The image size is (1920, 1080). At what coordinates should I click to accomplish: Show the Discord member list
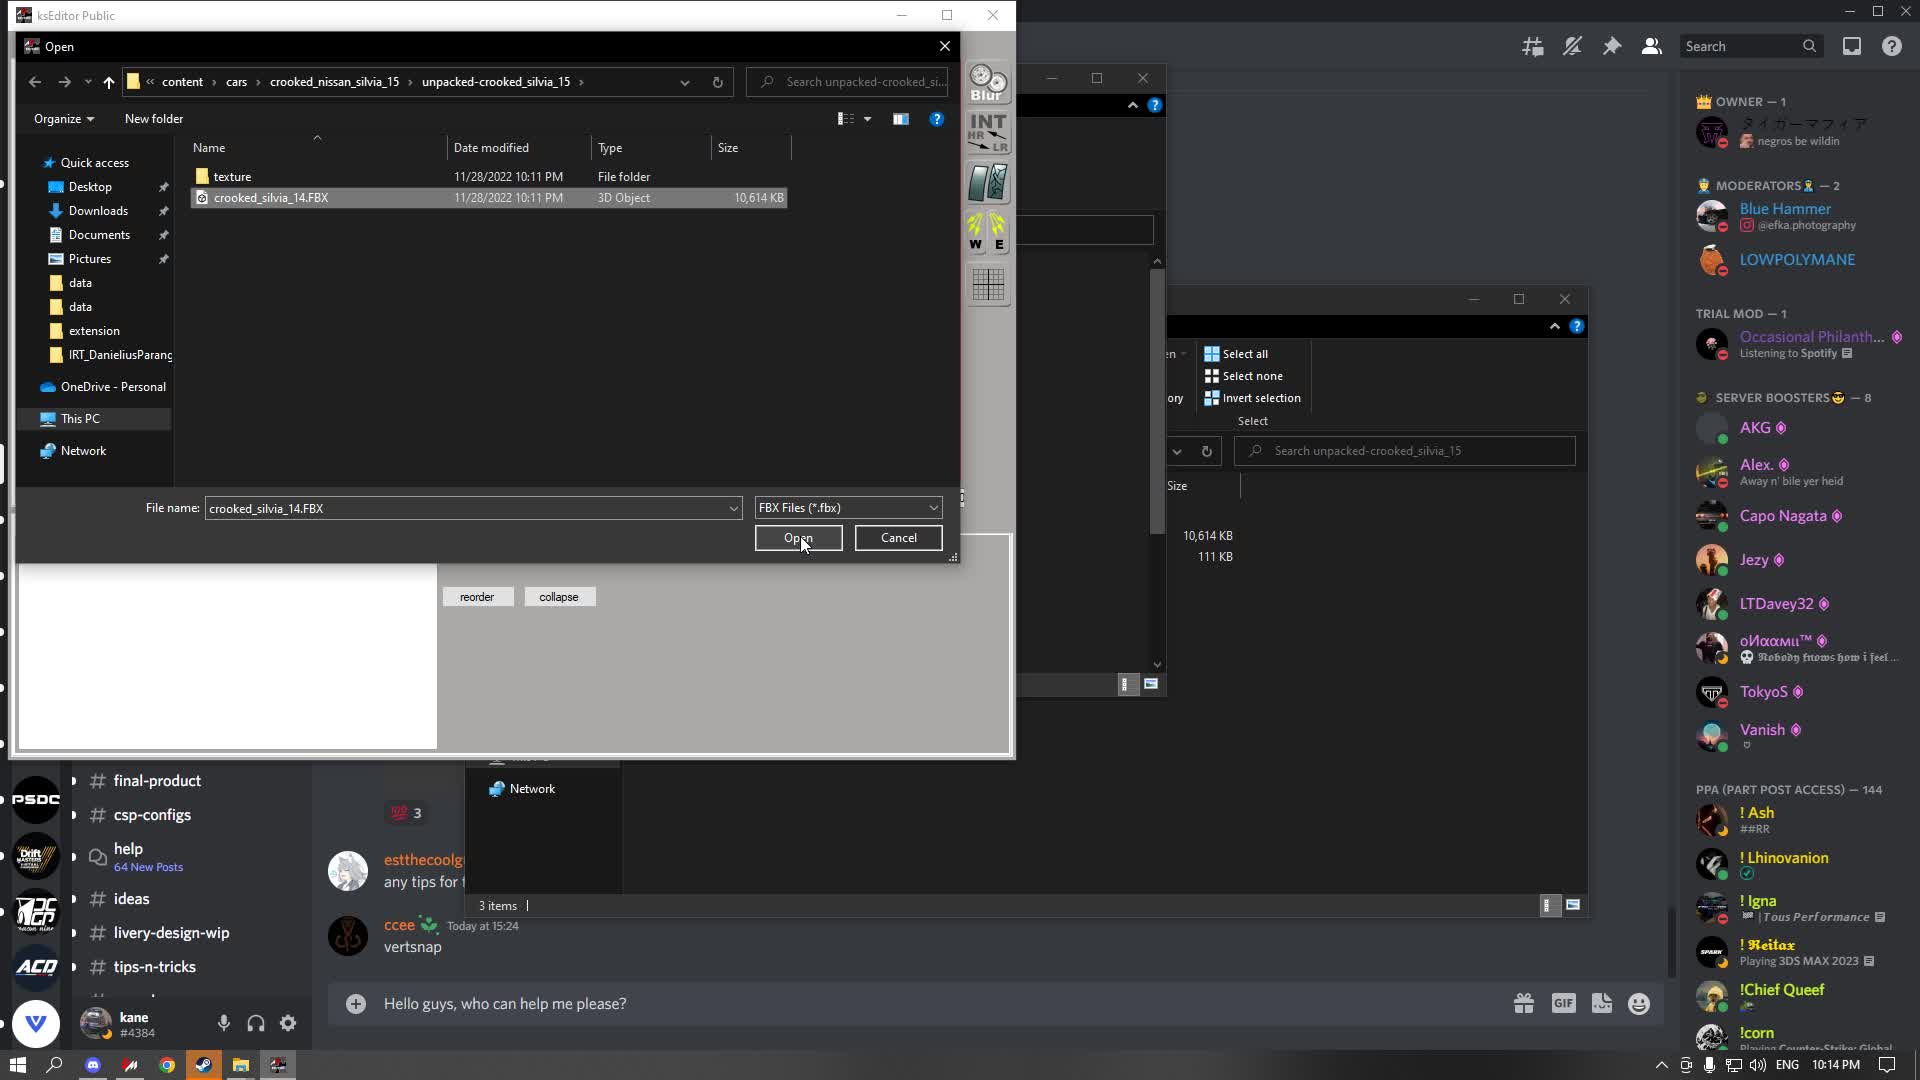click(1651, 46)
